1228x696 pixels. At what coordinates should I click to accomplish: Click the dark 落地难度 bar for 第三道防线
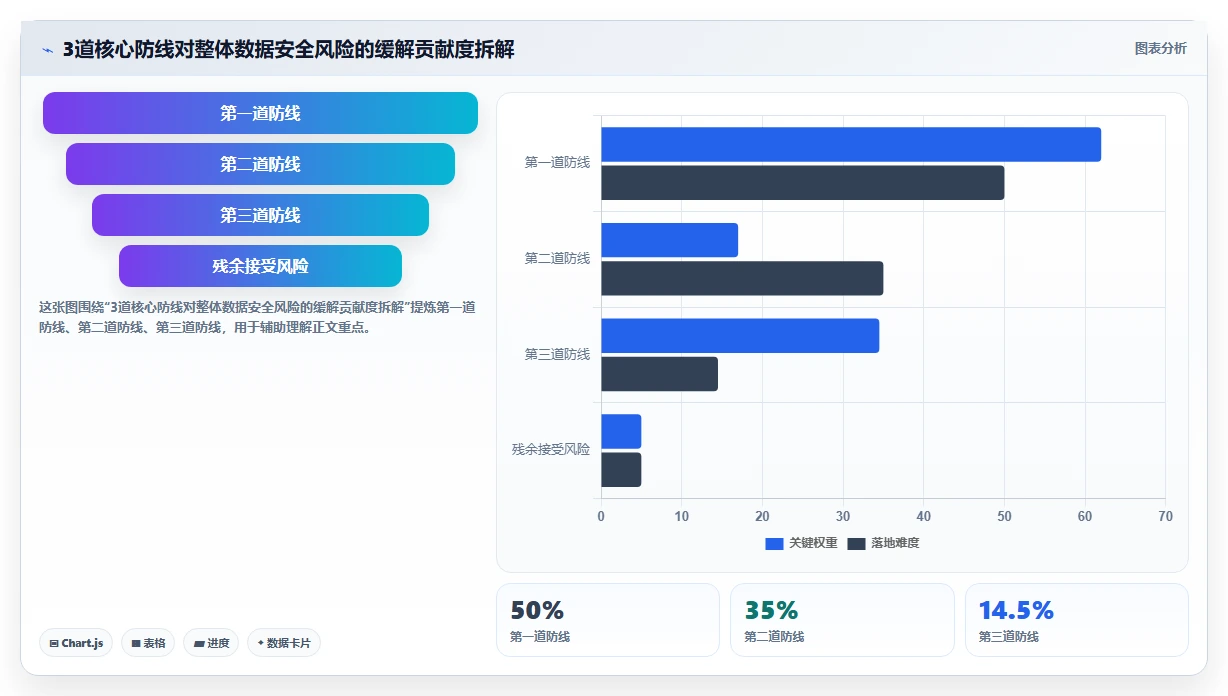659,374
